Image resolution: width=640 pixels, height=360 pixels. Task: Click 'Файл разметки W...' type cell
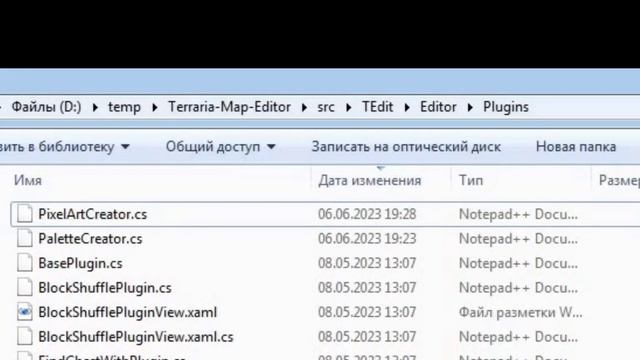click(x=521, y=312)
